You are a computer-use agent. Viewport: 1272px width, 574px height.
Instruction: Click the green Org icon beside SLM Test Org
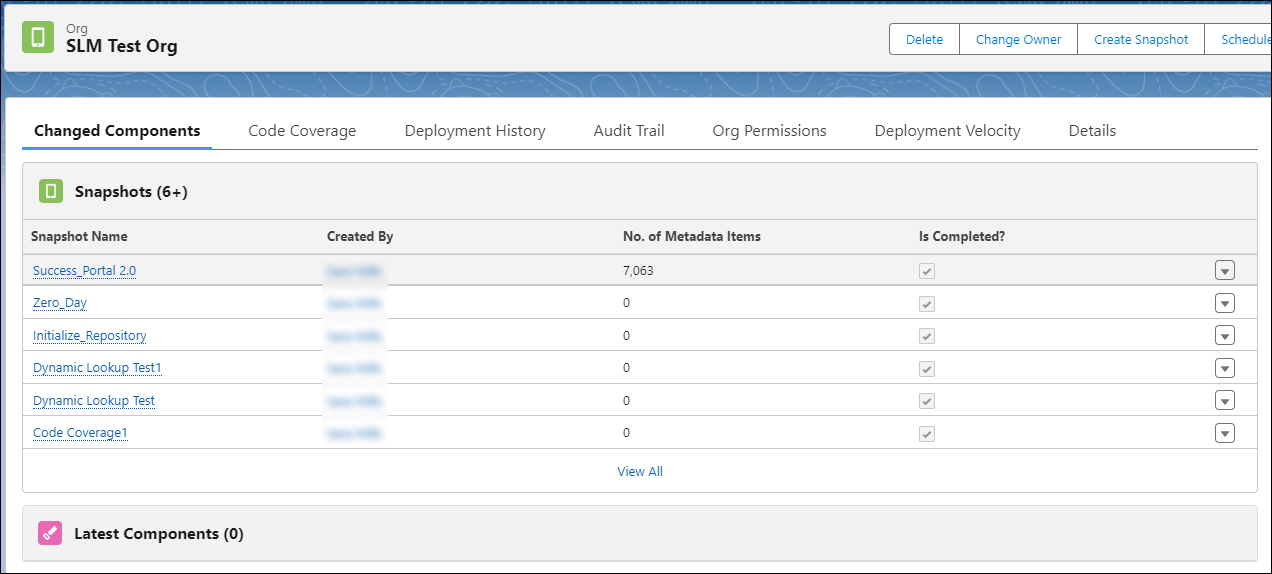click(x=38, y=37)
